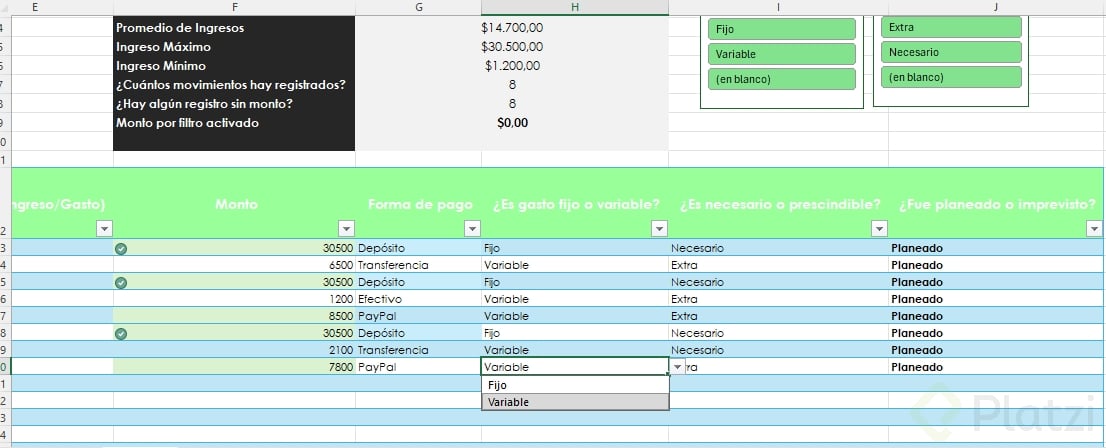Viewport: 1106px width, 448px height.
Task: Select the Efectivo payment cell
Action: (x=419, y=299)
